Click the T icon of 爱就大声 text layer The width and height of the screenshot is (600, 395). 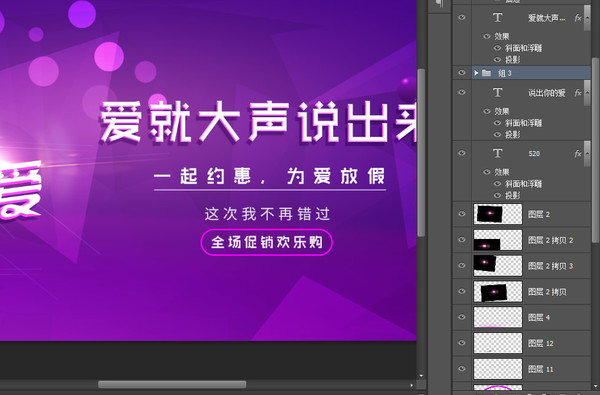coord(497,18)
